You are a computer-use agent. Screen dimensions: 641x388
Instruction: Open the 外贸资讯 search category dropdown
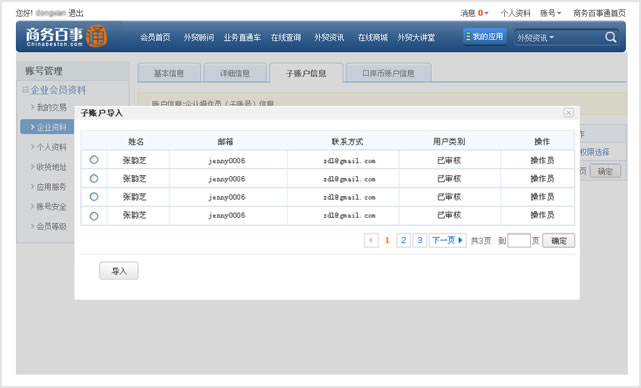click(x=536, y=38)
